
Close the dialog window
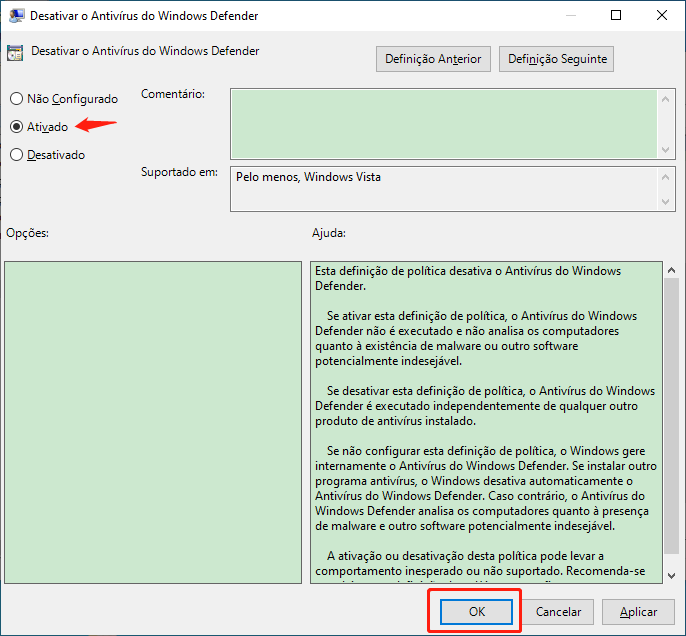click(x=662, y=15)
